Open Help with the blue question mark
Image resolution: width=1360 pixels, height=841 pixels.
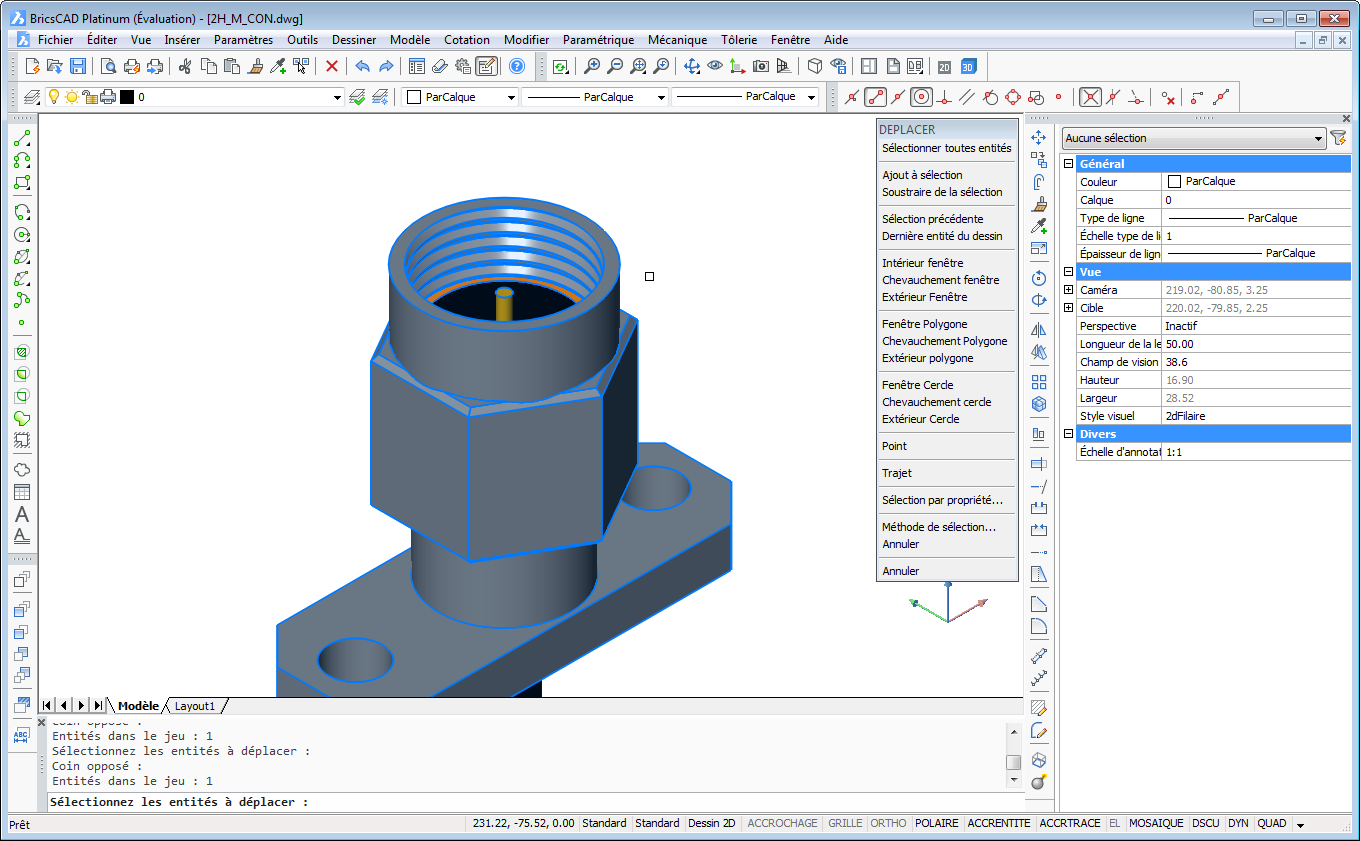click(x=517, y=66)
